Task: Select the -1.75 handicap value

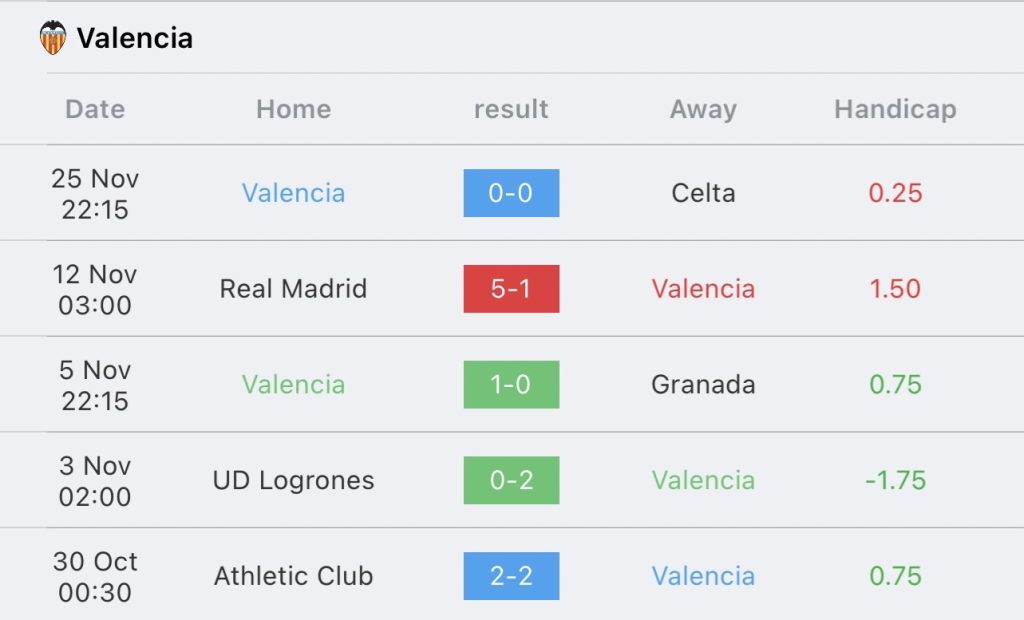Action: point(895,480)
